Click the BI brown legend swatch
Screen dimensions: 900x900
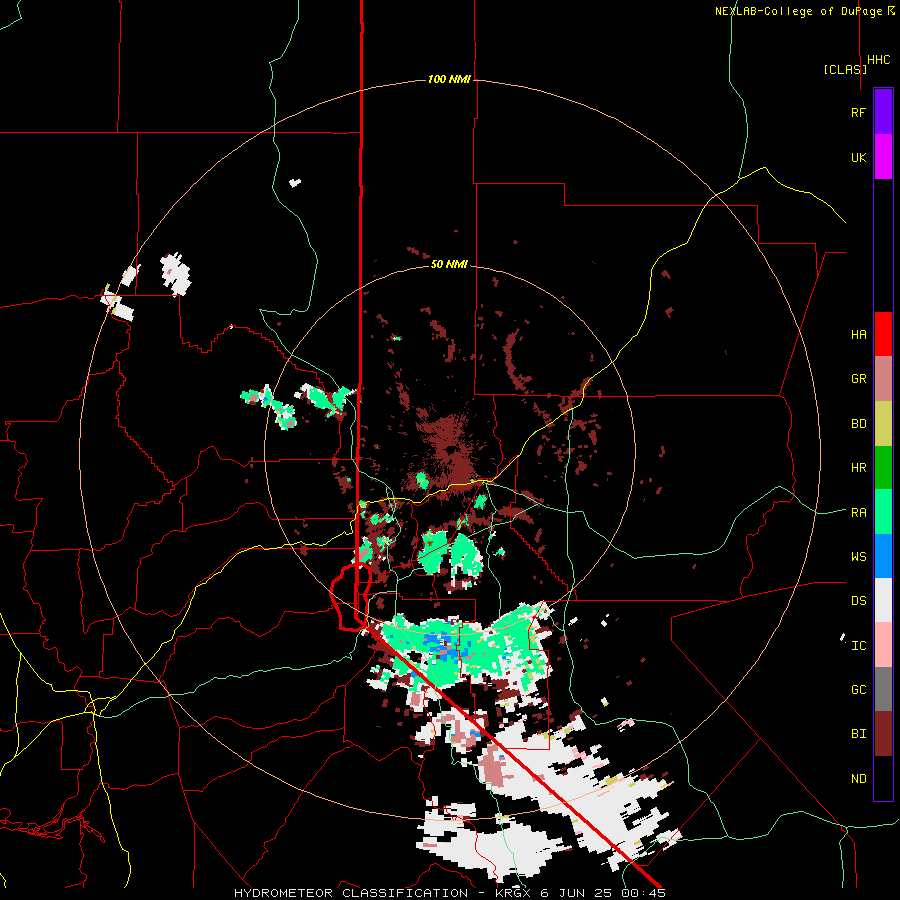[x=883, y=734]
